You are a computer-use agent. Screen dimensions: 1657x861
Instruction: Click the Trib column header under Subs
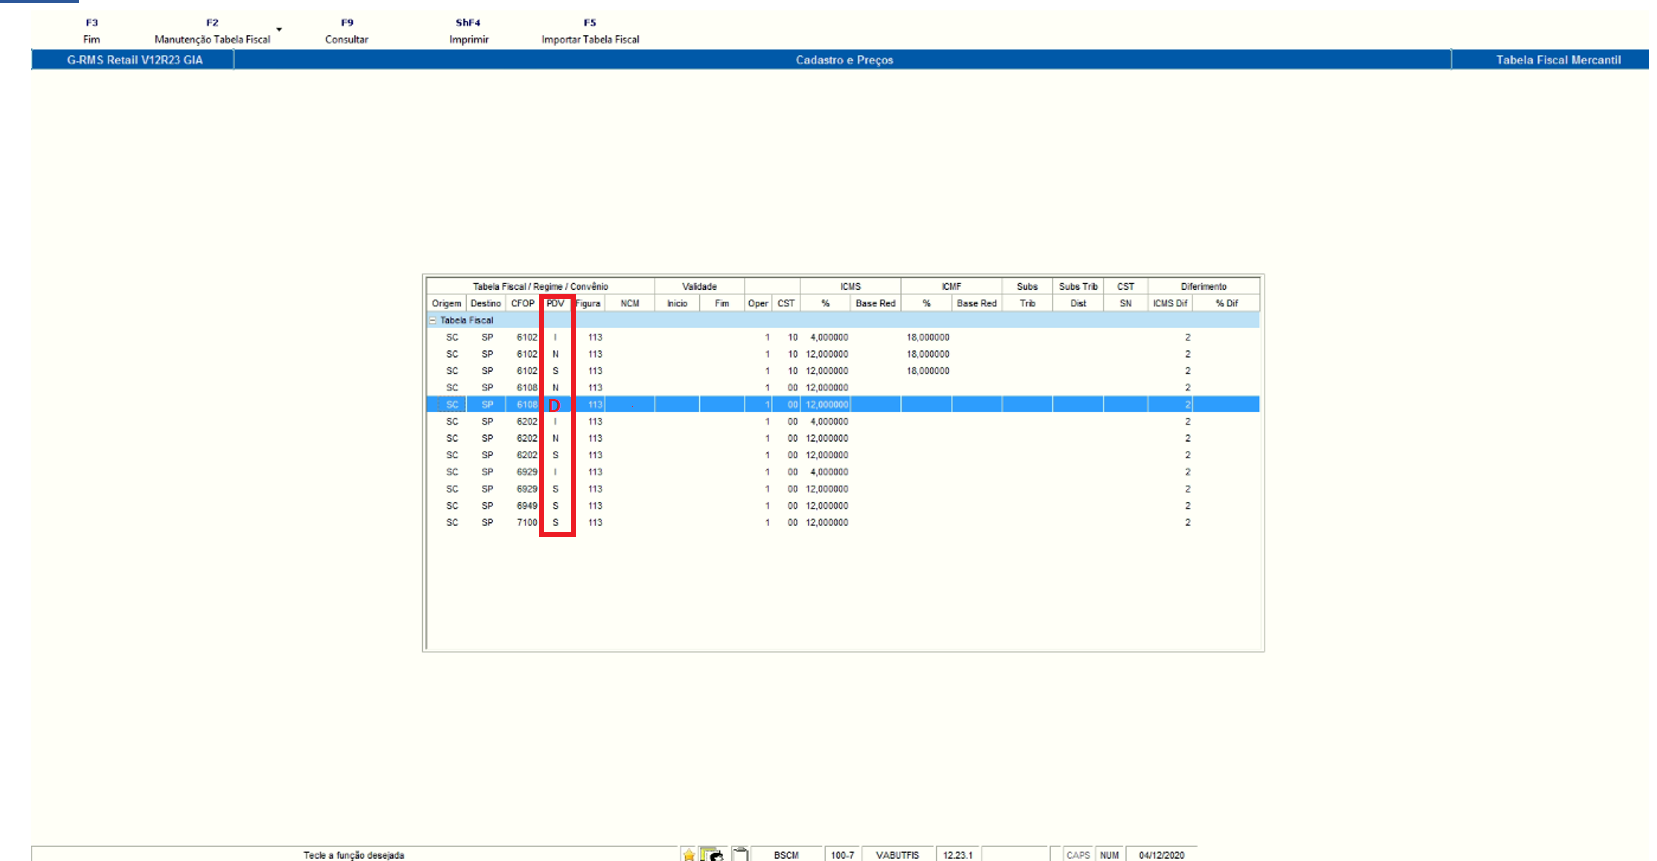pos(1028,303)
